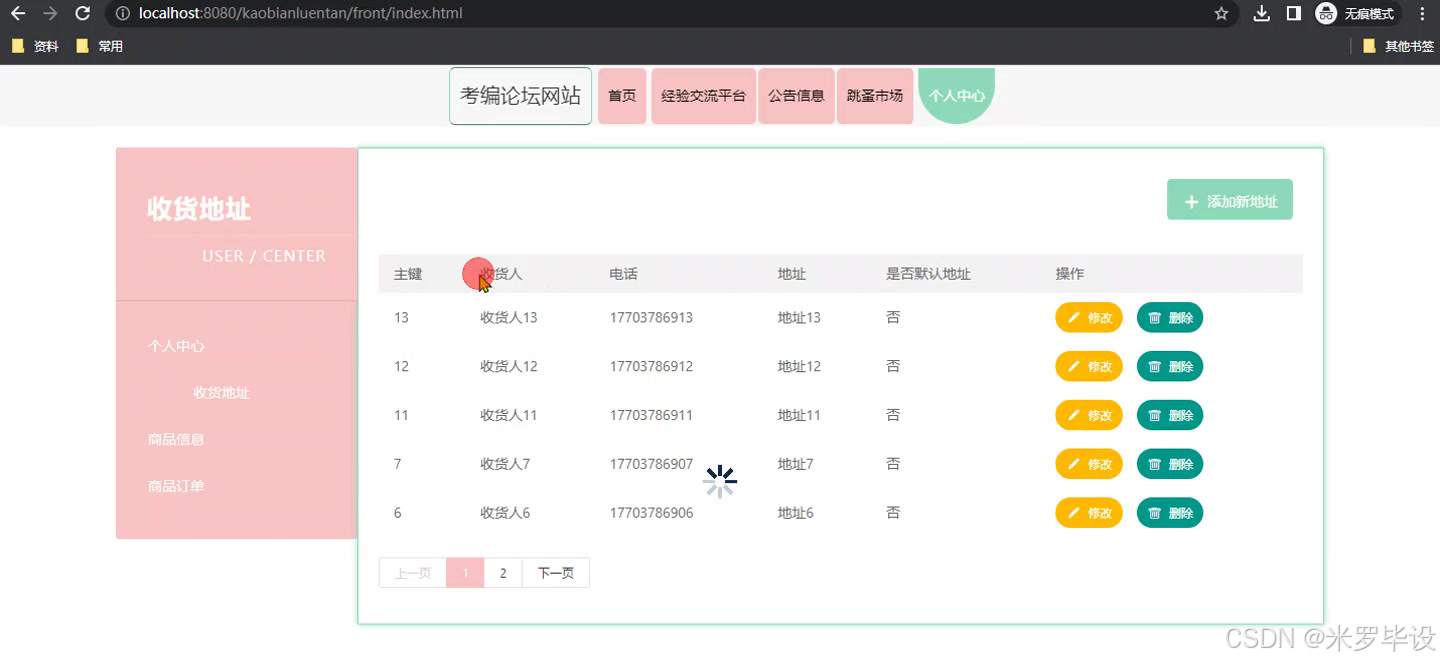Click the 电话 column header

pyautogui.click(x=624, y=274)
